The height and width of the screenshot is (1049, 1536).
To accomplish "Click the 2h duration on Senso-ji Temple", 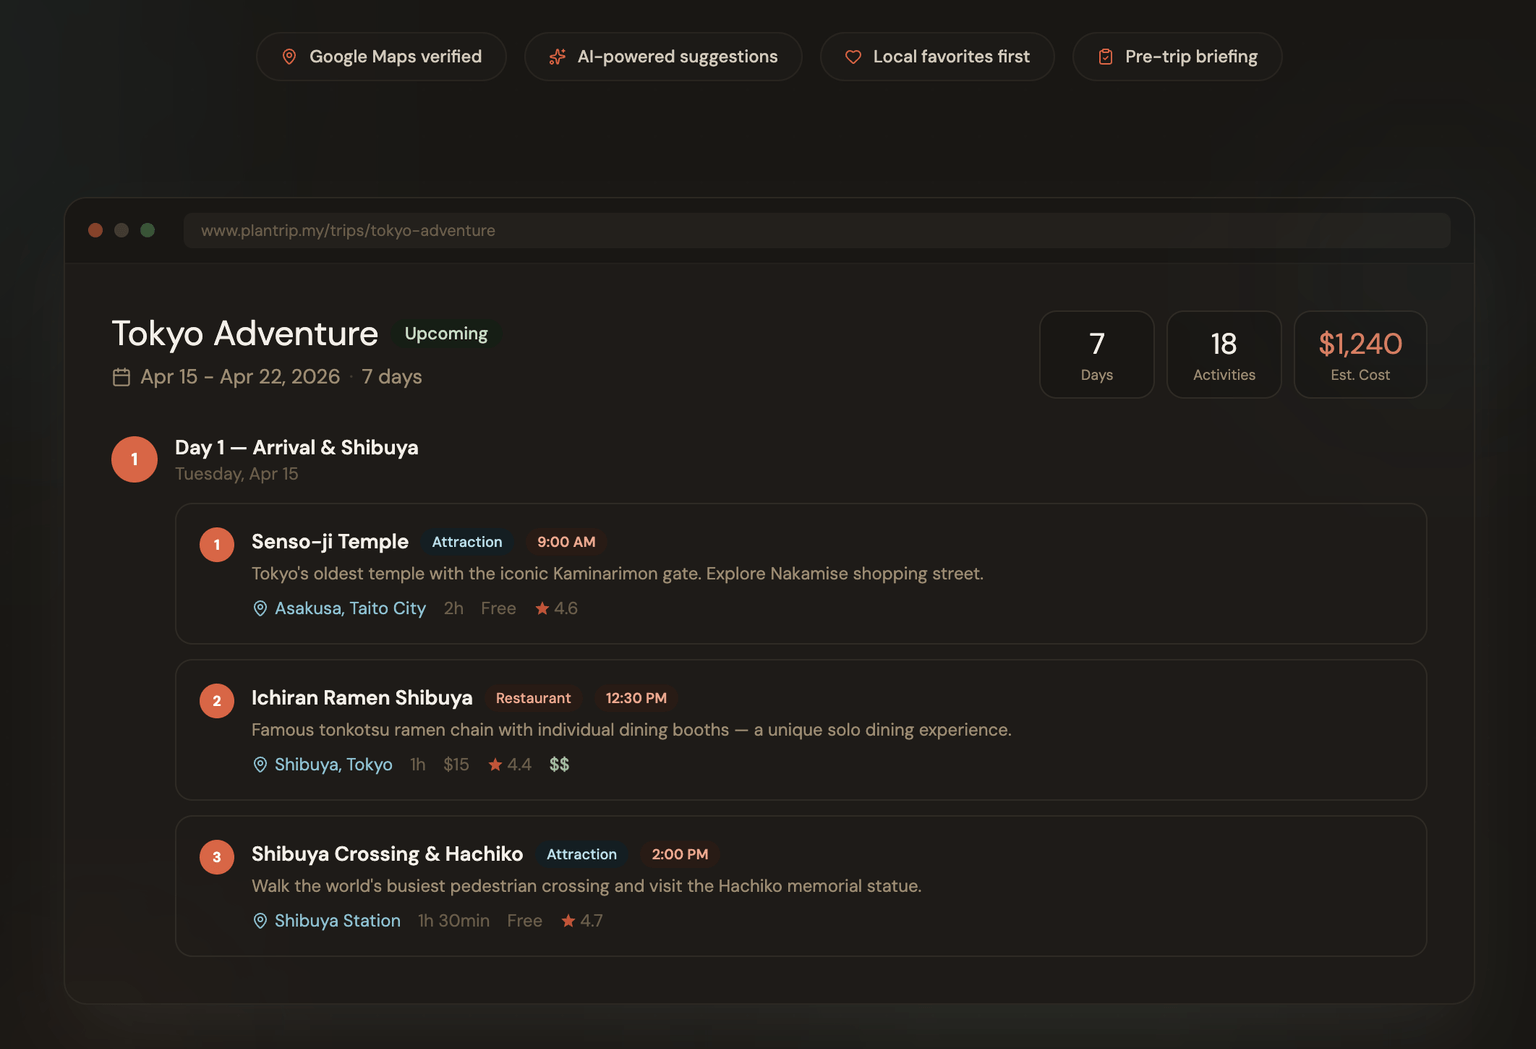I will (453, 608).
